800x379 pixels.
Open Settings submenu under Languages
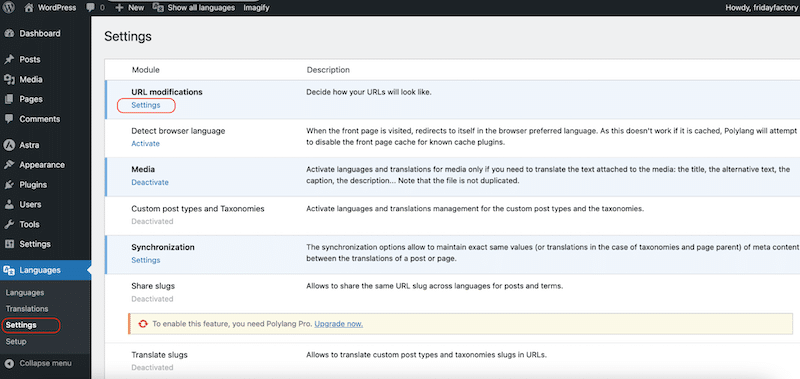pos(21,325)
